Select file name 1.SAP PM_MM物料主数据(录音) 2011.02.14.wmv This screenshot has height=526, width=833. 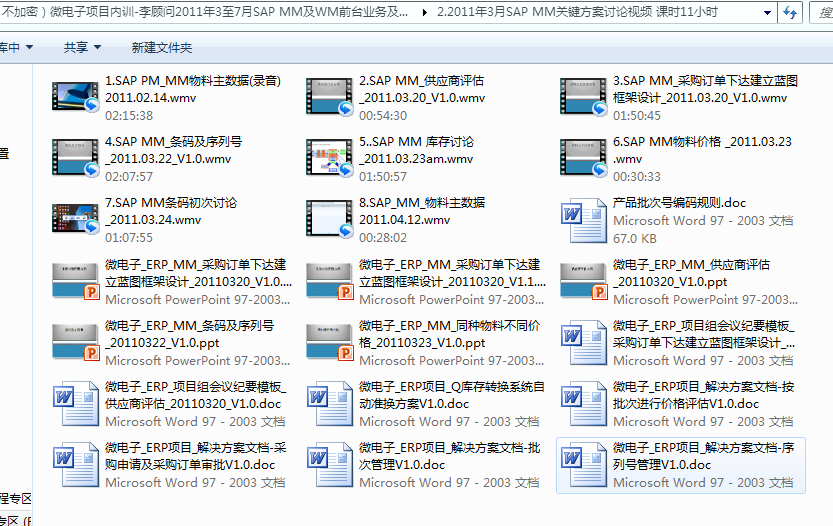193,89
